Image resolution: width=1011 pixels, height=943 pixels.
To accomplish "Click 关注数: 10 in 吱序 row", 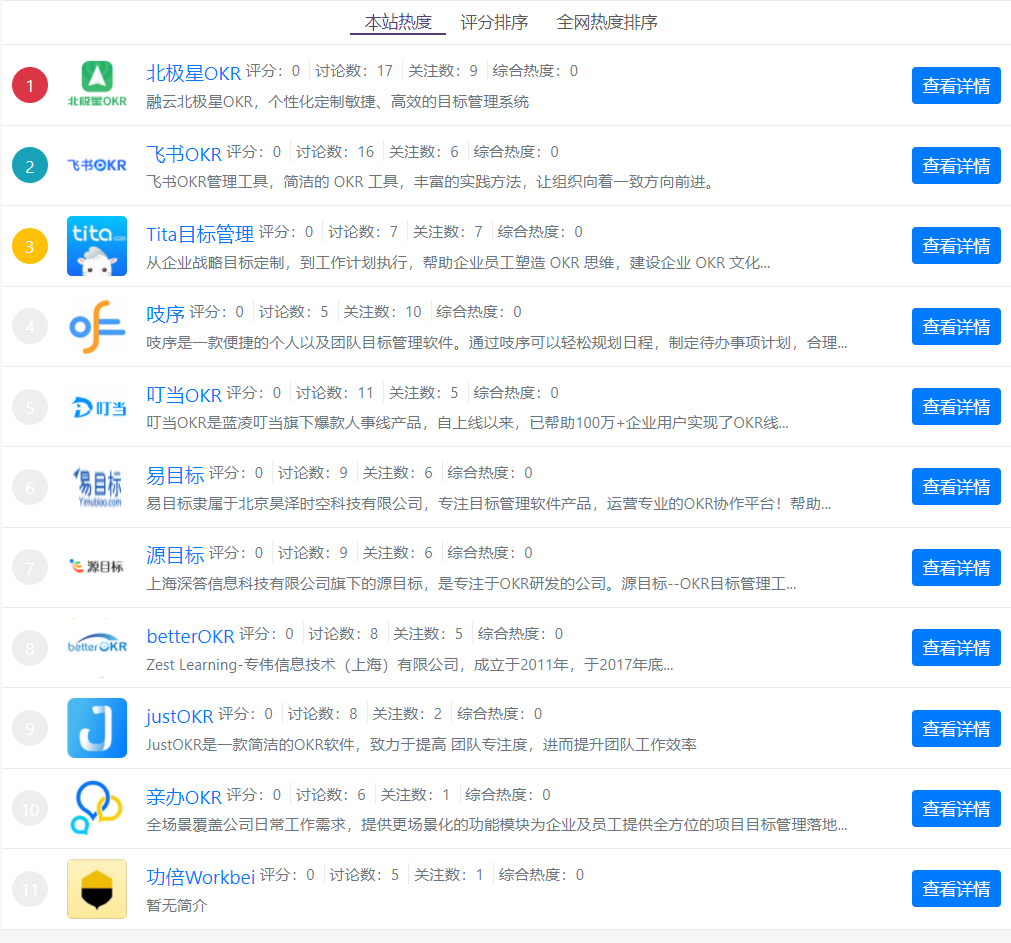I will click(x=382, y=312).
